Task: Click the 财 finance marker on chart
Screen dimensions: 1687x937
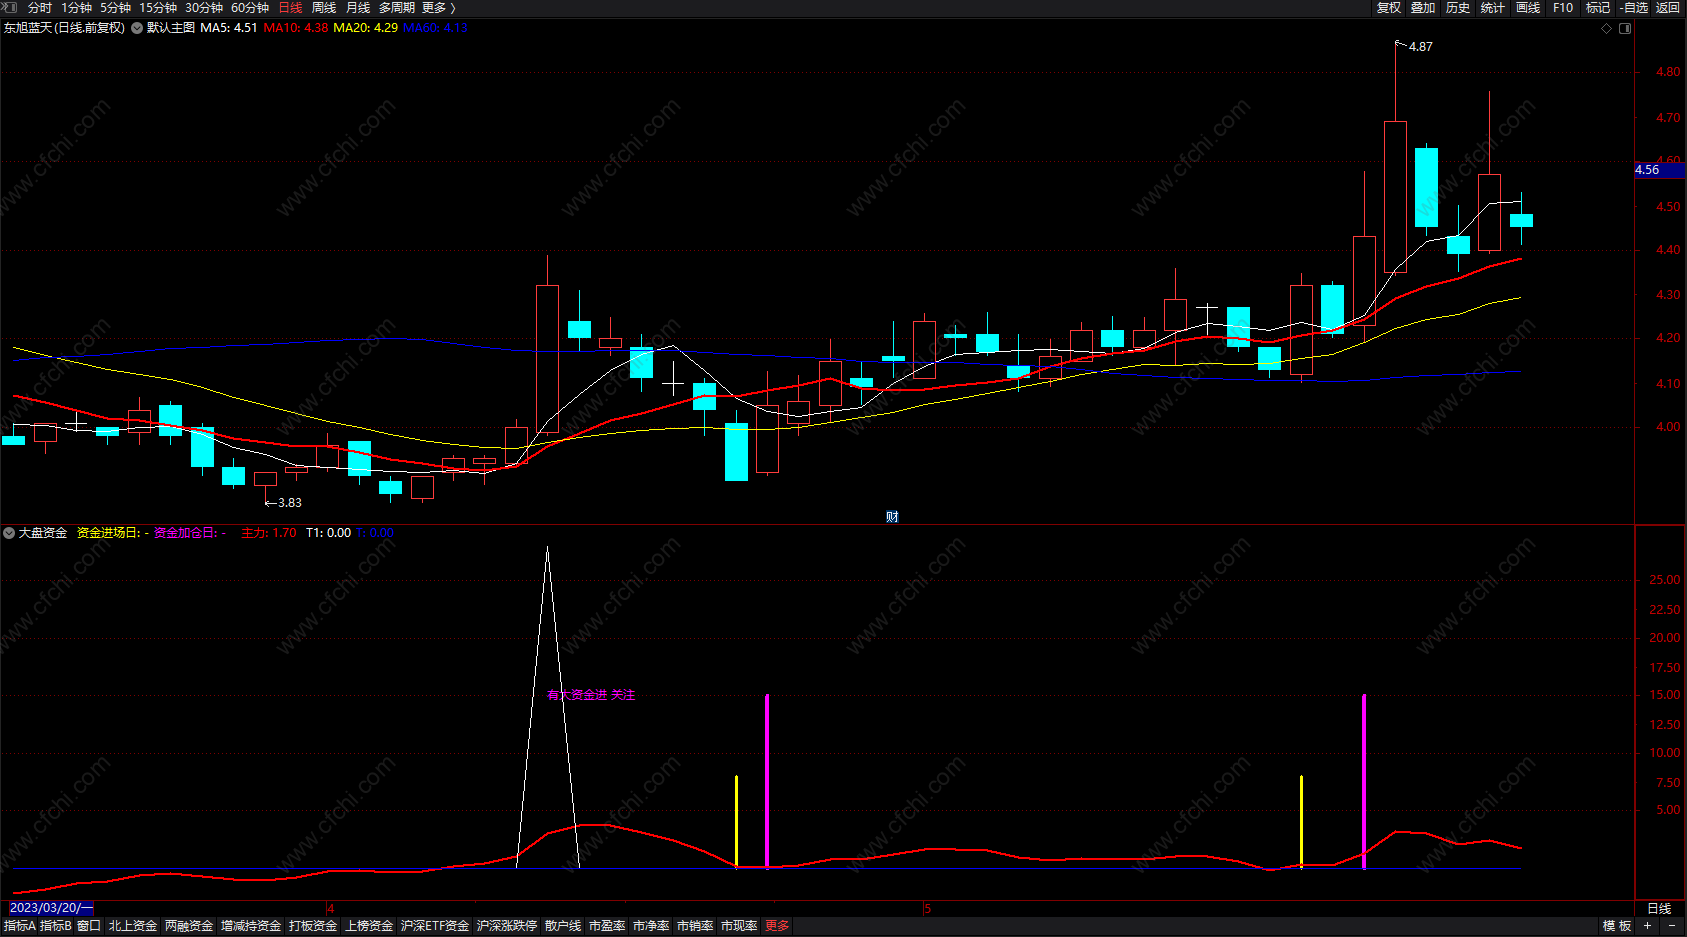Action: click(892, 517)
